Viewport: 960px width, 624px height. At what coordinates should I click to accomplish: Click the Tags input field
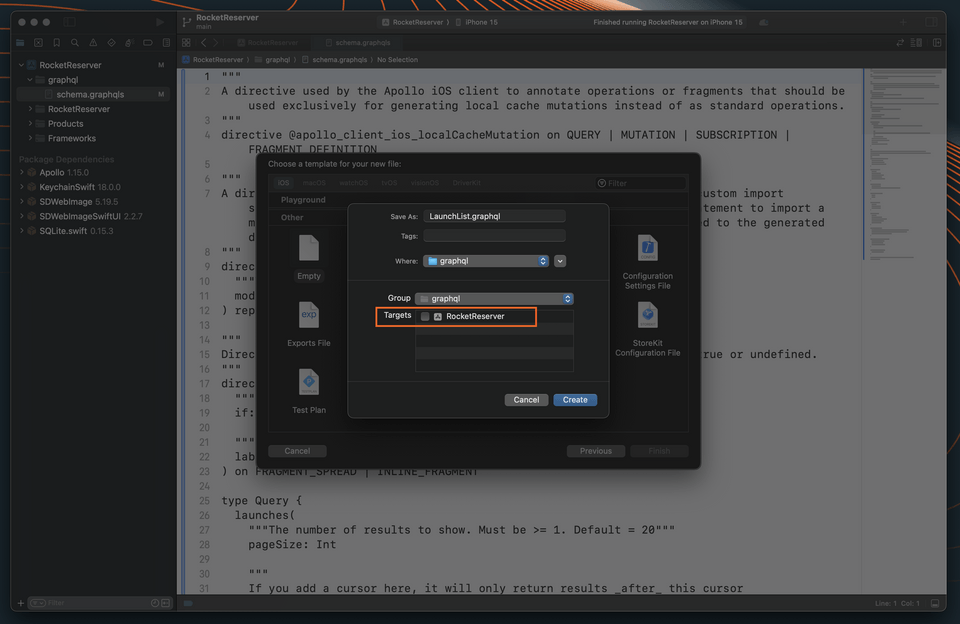(494, 236)
